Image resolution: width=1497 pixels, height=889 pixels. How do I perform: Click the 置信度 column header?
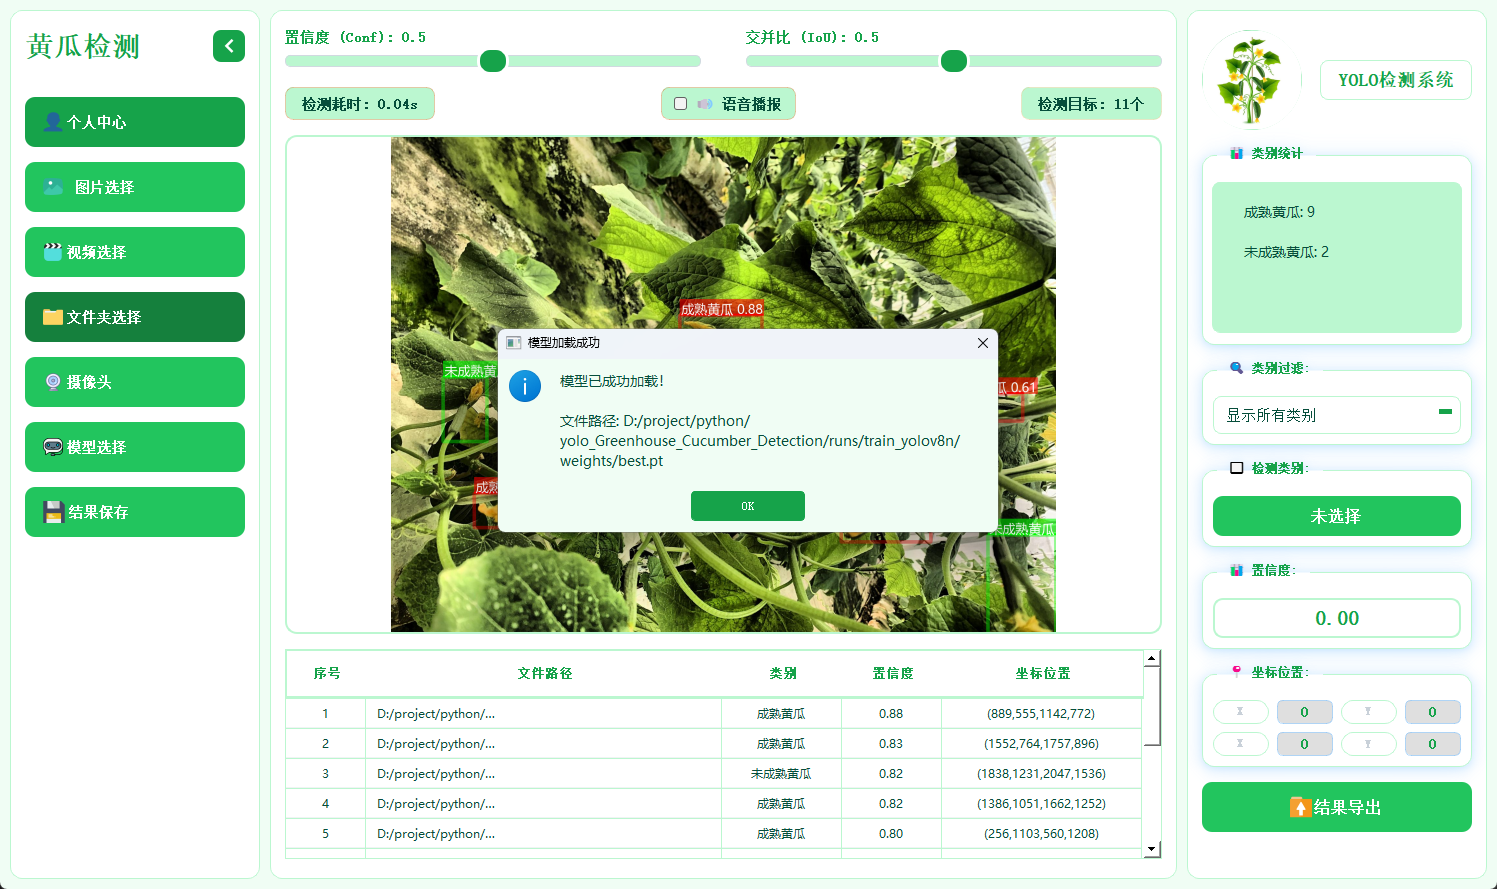coord(892,674)
